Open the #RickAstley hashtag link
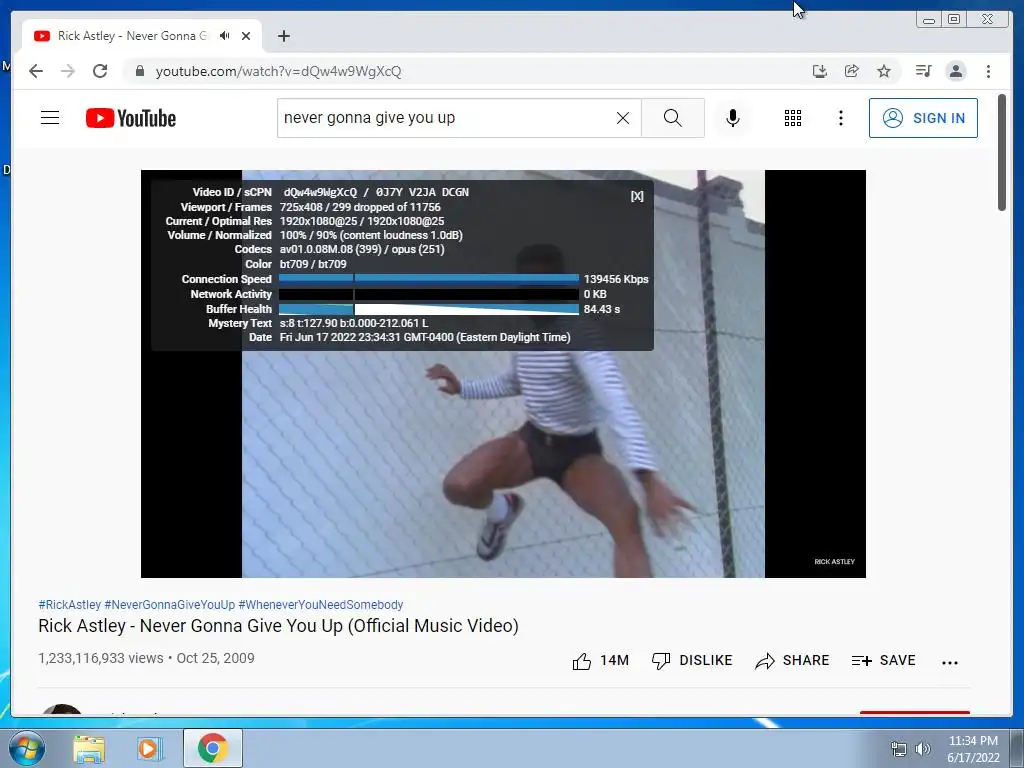The image size is (1024, 768). pos(70,605)
